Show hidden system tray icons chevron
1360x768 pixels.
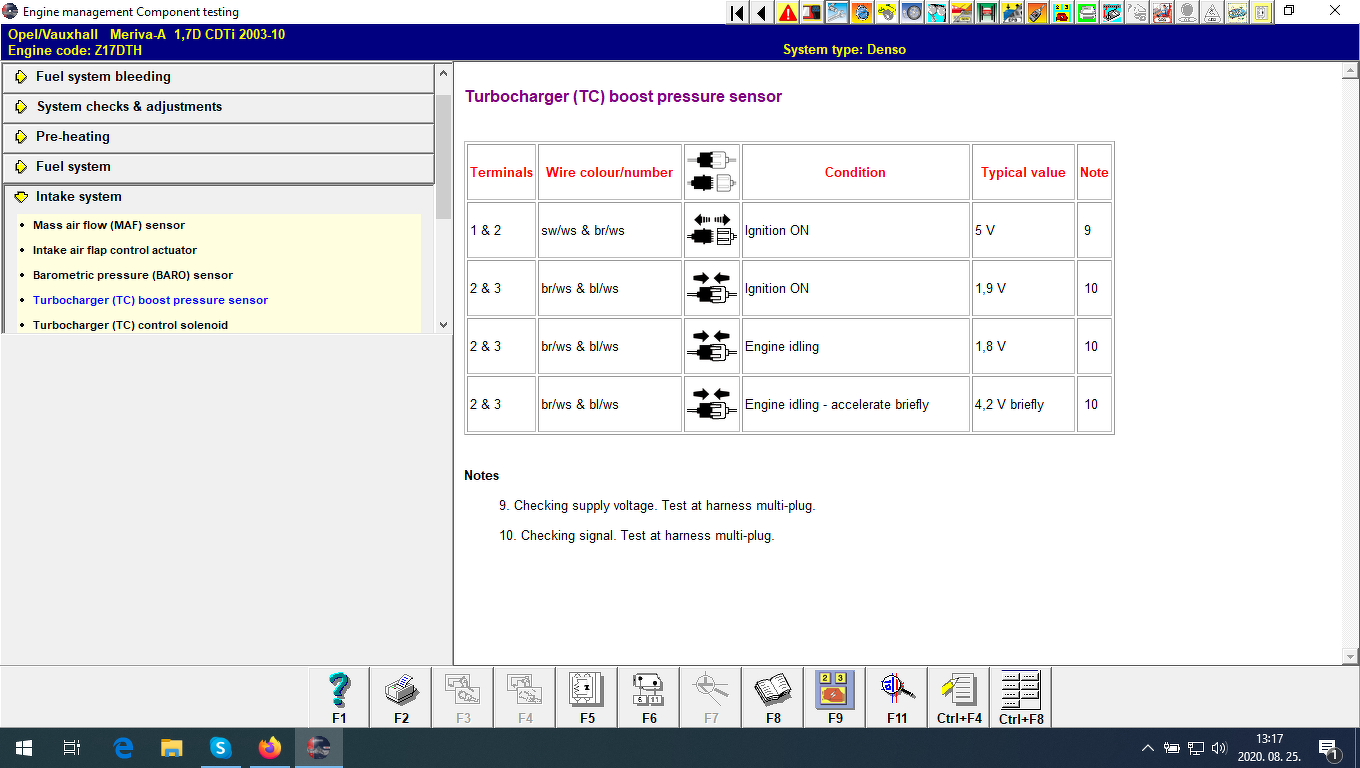click(1147, 748)
